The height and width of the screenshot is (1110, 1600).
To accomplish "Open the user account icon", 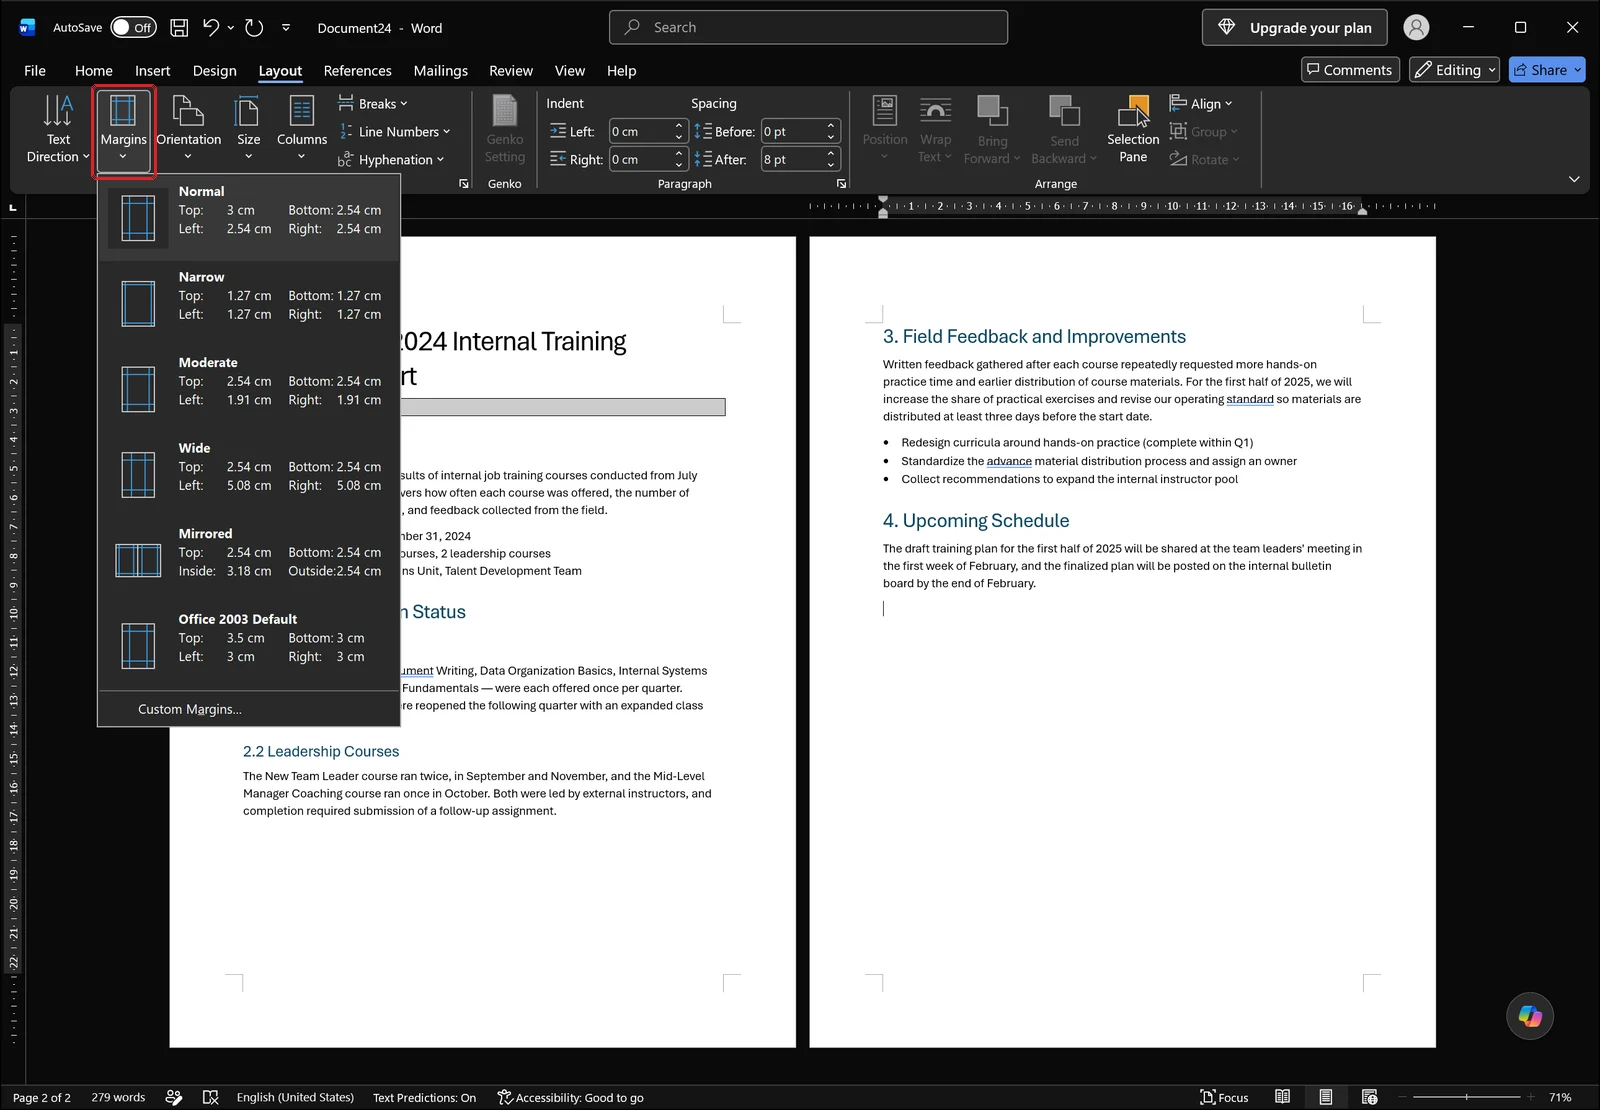I will tap(1416, 28).
